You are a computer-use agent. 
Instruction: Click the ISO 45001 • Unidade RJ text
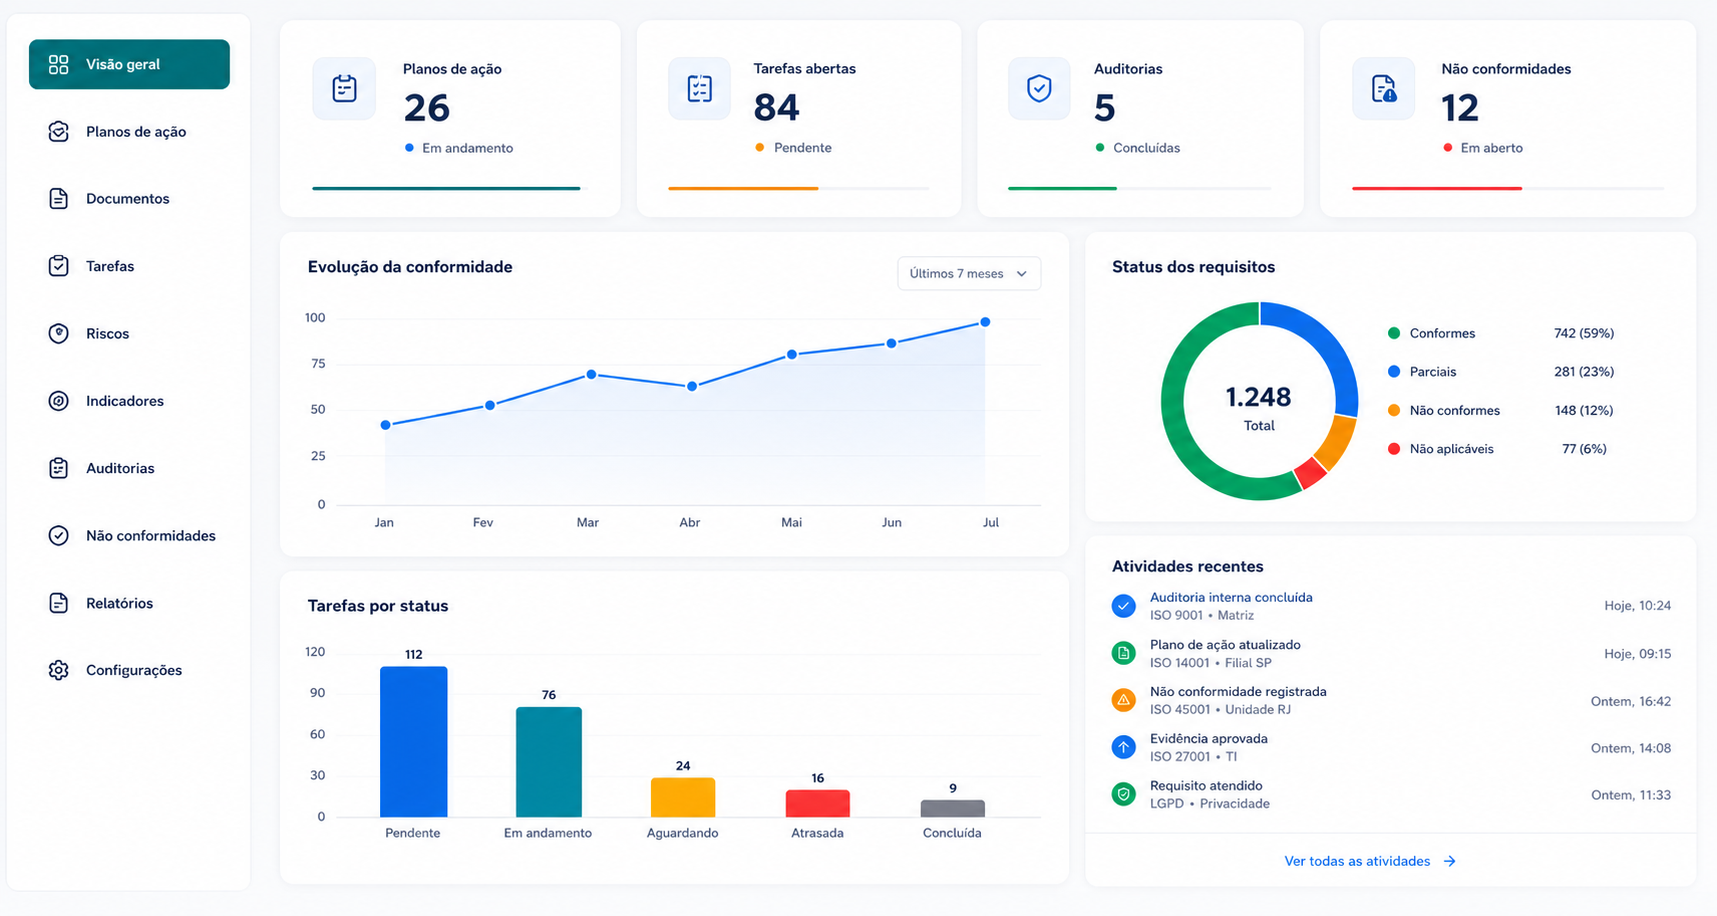[1220, 710]
